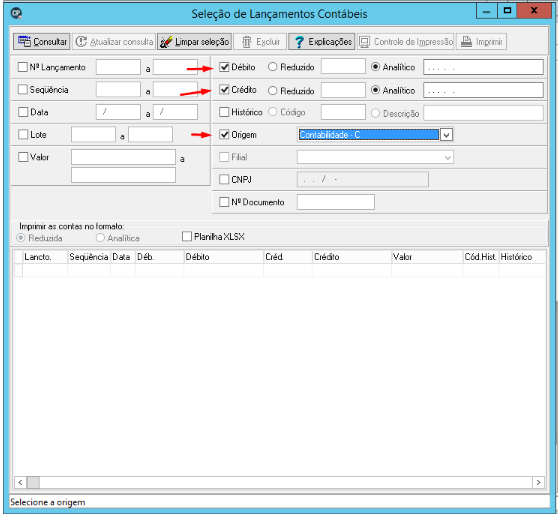The image size is (560, 517).
Task: Click the CNPJ input field
Action: 362,179
